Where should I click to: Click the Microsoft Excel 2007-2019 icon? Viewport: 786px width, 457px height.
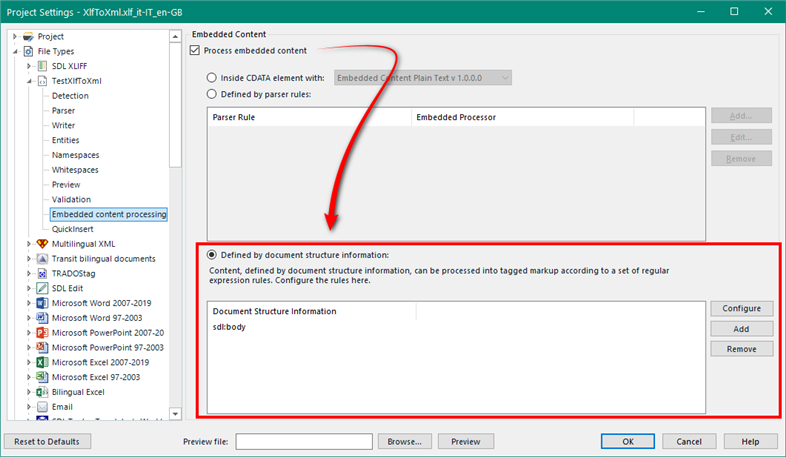coord(43,362)
